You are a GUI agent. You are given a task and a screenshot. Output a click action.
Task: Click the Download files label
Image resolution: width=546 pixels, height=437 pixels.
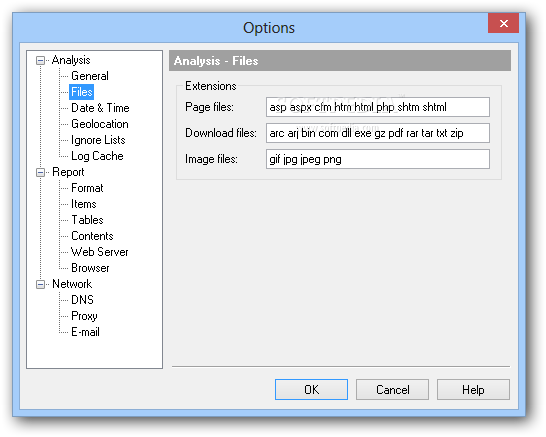point(221,133)
